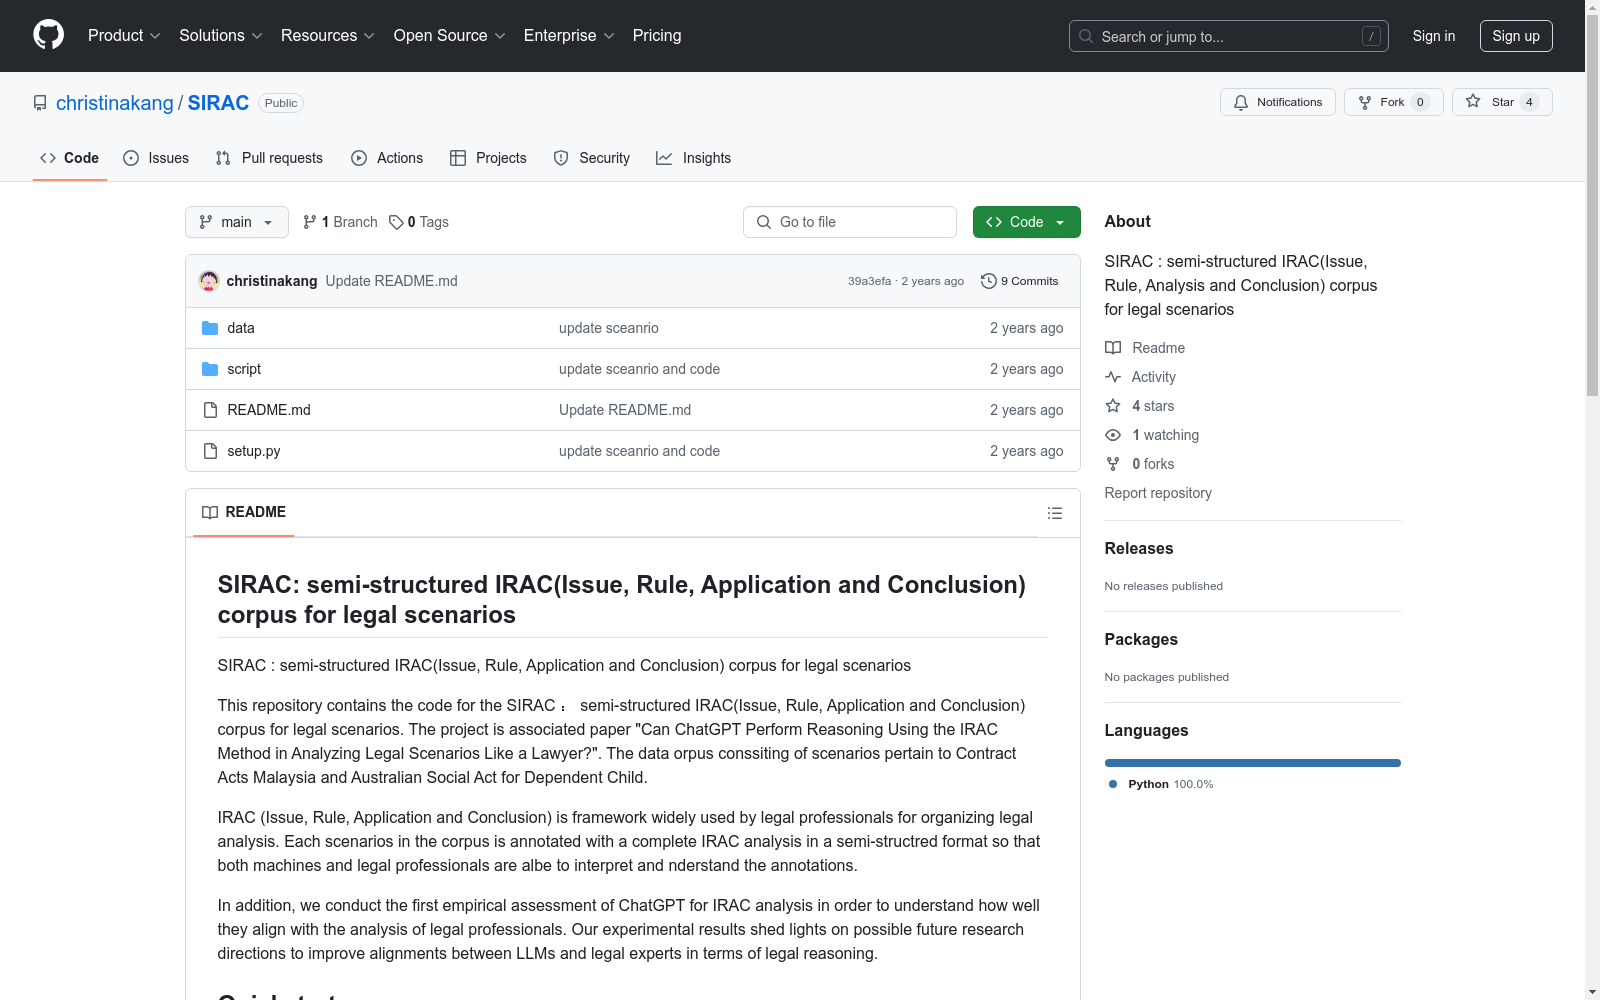Open the script folder name
The height and width of the screenshot is (1000, 1600).
[244, 369]
